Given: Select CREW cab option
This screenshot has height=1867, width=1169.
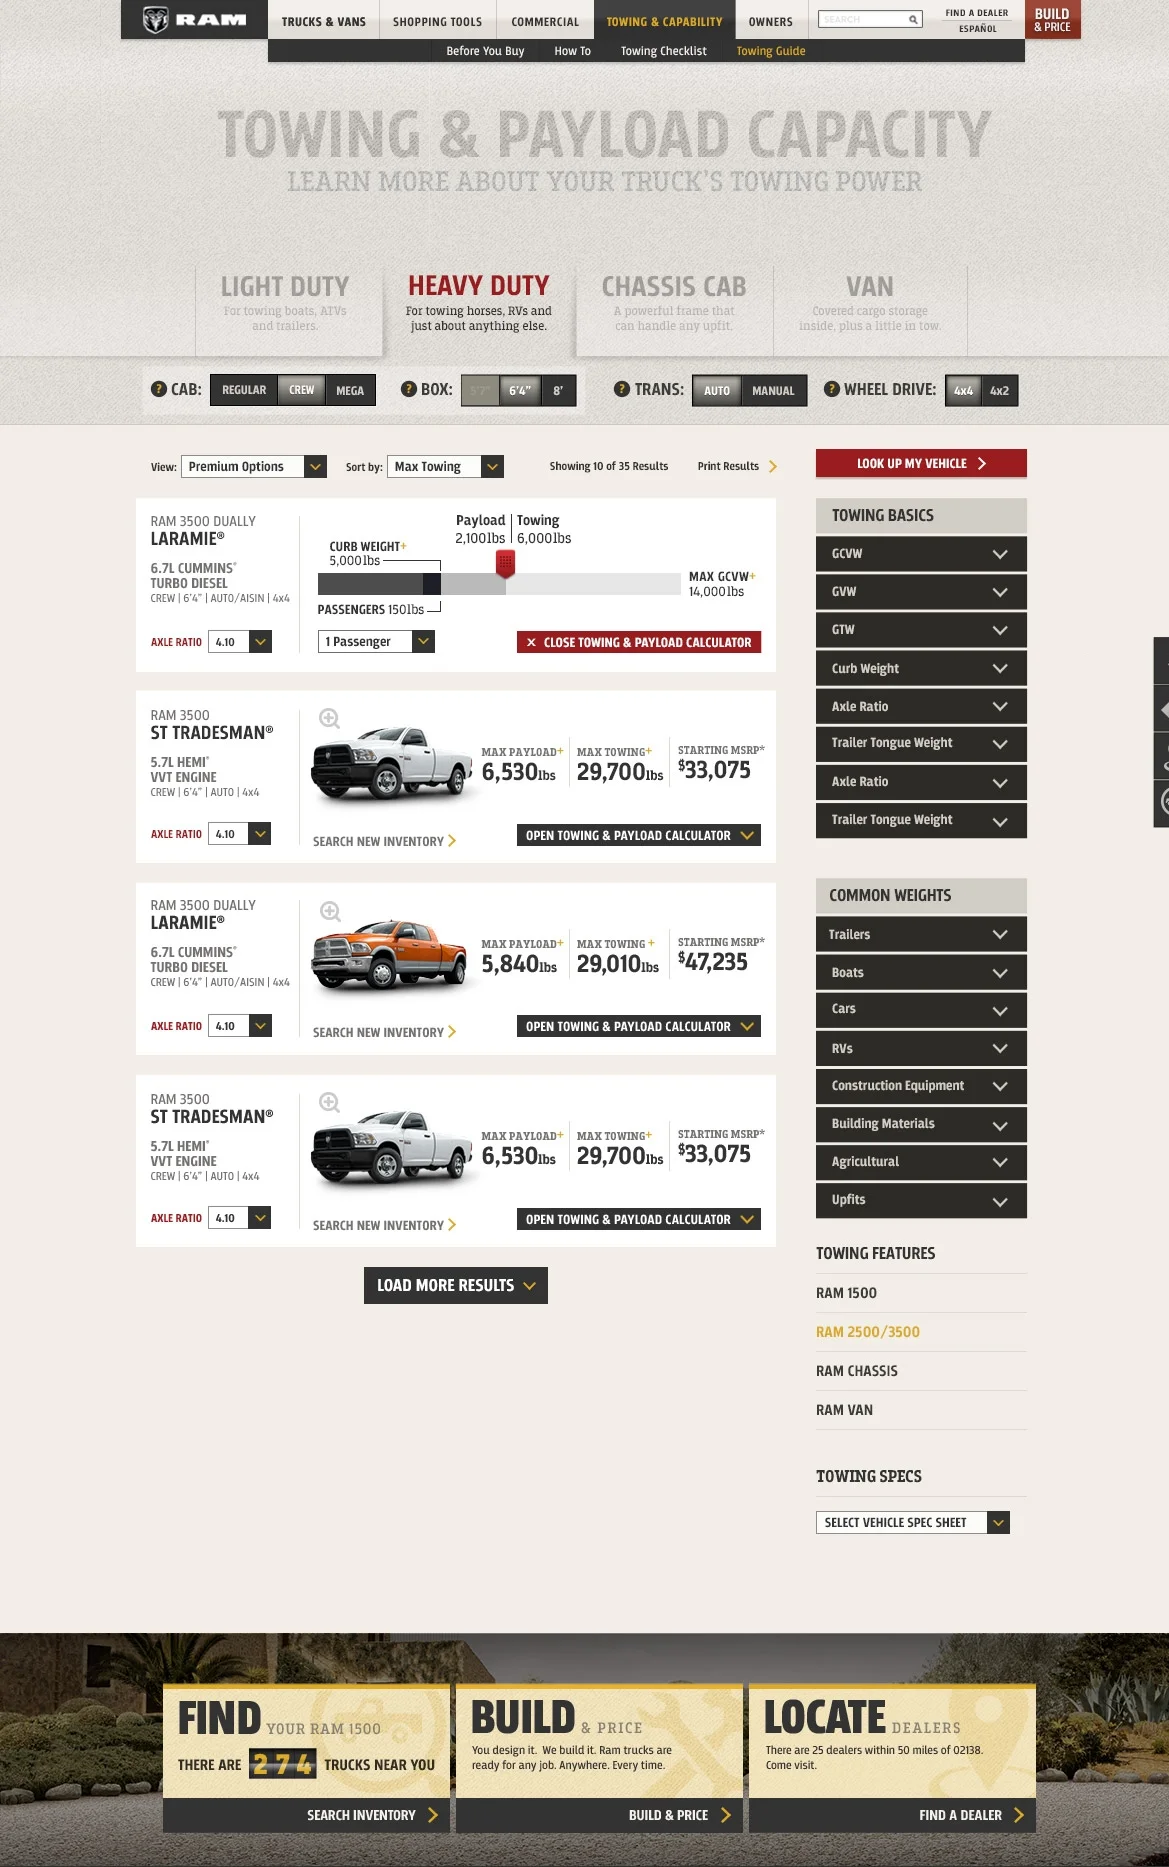Looking at the screenshot, I should coord(301,390).
